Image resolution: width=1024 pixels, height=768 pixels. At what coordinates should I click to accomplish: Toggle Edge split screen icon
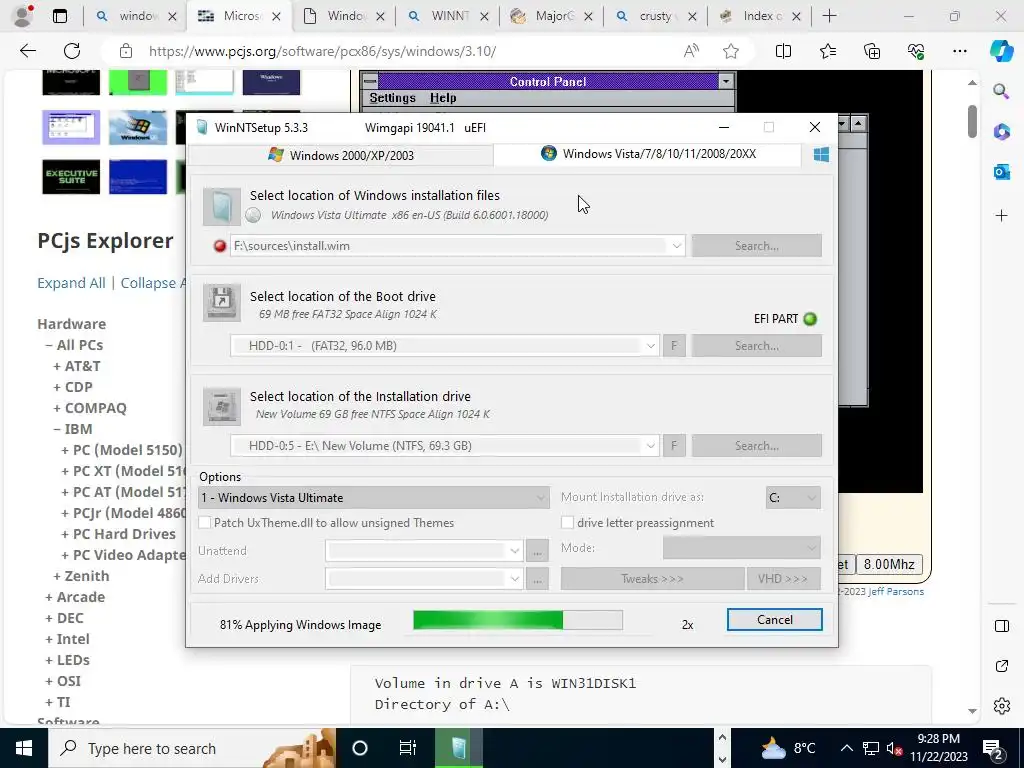[x=784, y=51]
